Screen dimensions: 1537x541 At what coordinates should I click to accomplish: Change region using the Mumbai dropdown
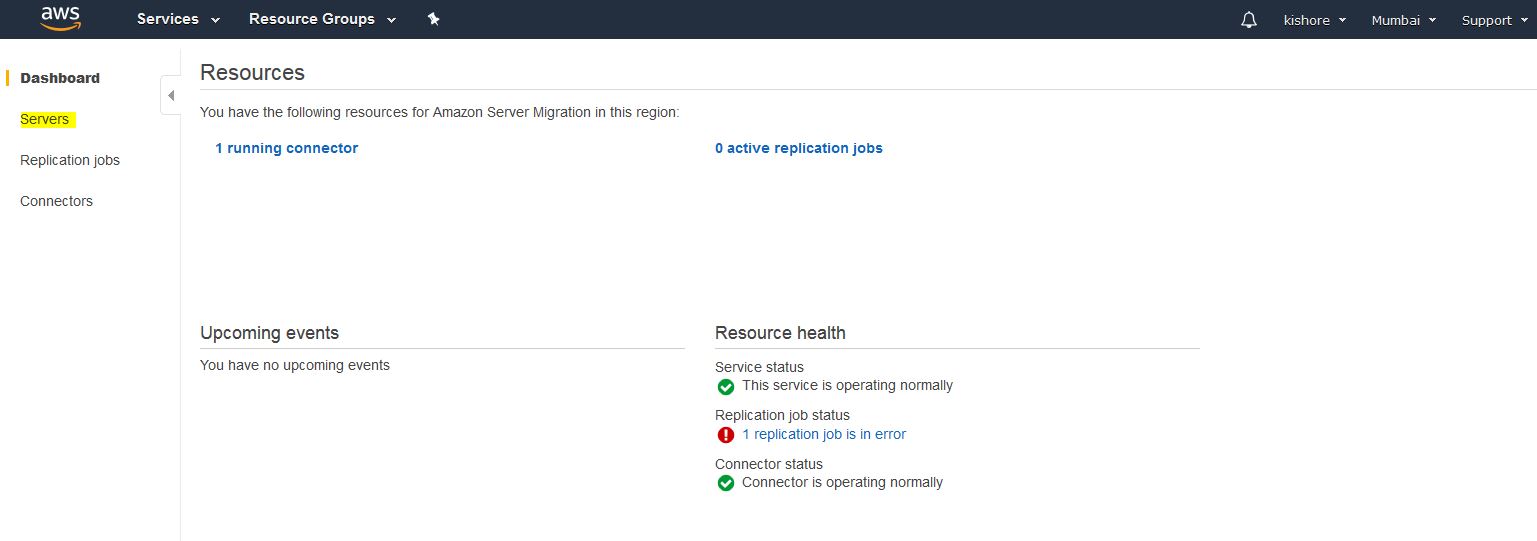coord(1403,20)
